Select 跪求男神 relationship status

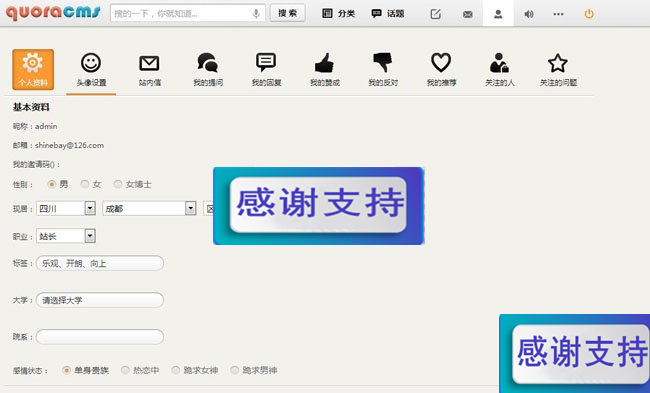(235, 370)
